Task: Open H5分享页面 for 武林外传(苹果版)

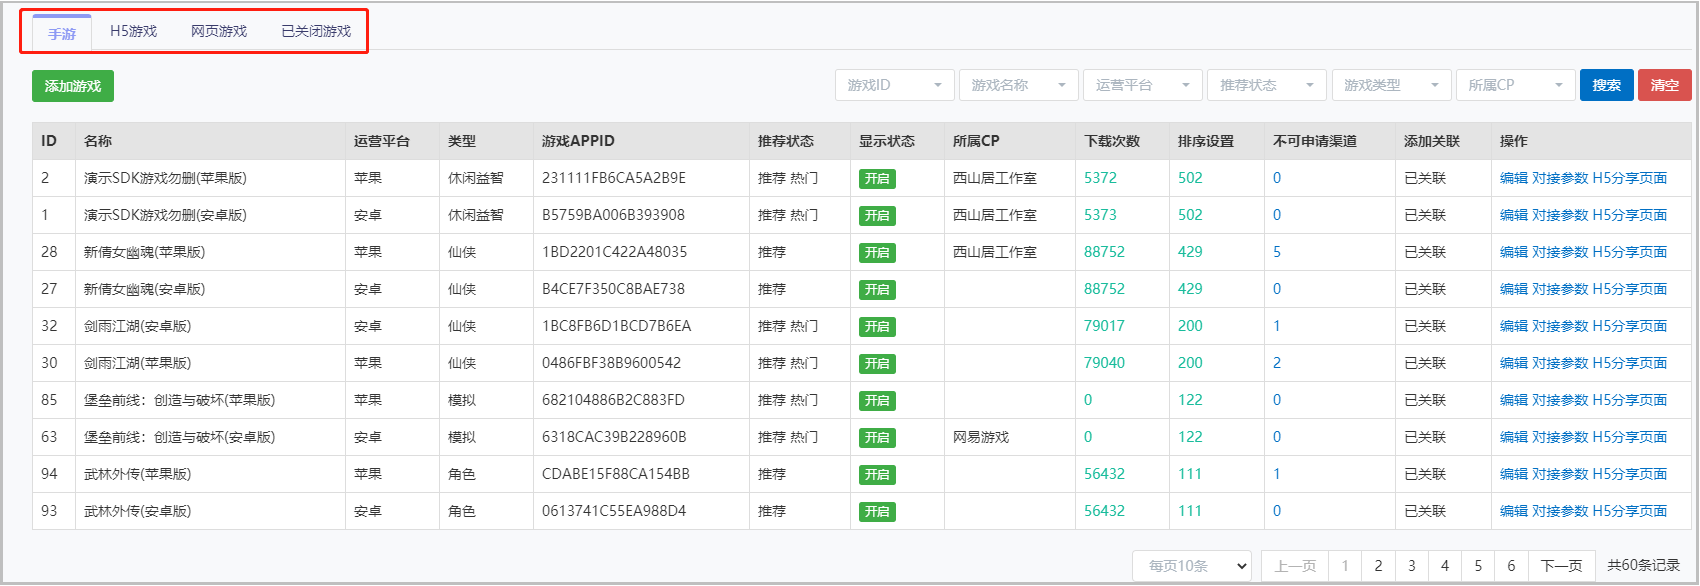Action: pos(1630,474)
